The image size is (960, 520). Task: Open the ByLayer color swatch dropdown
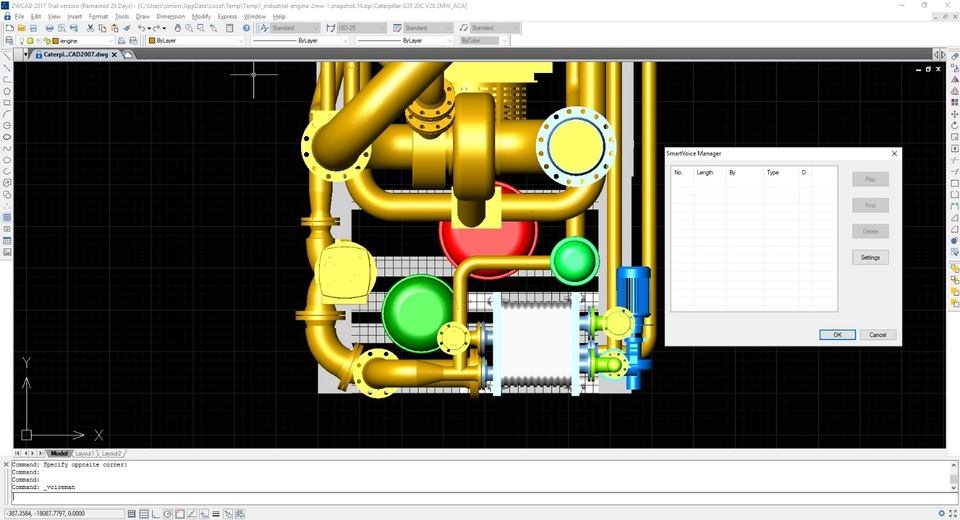[x=198, y=41]
